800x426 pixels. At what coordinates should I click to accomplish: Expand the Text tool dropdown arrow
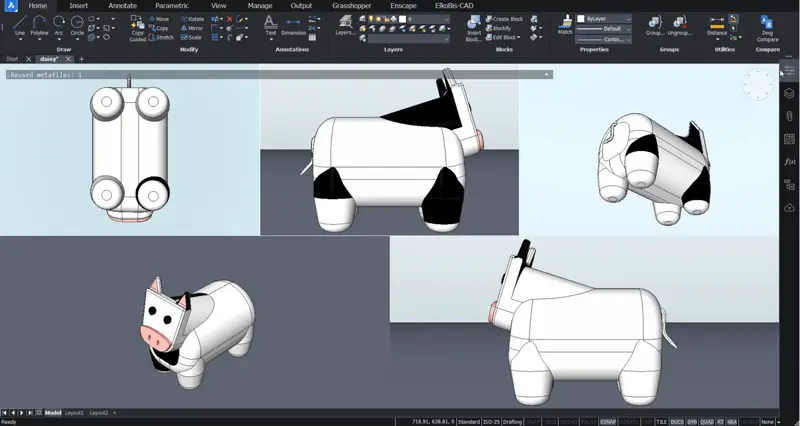coord(270,39)
